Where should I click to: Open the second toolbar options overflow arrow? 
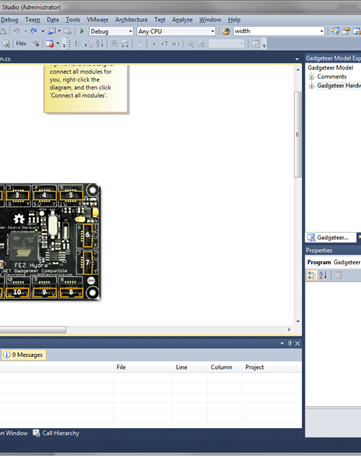(x=264, y=44)
